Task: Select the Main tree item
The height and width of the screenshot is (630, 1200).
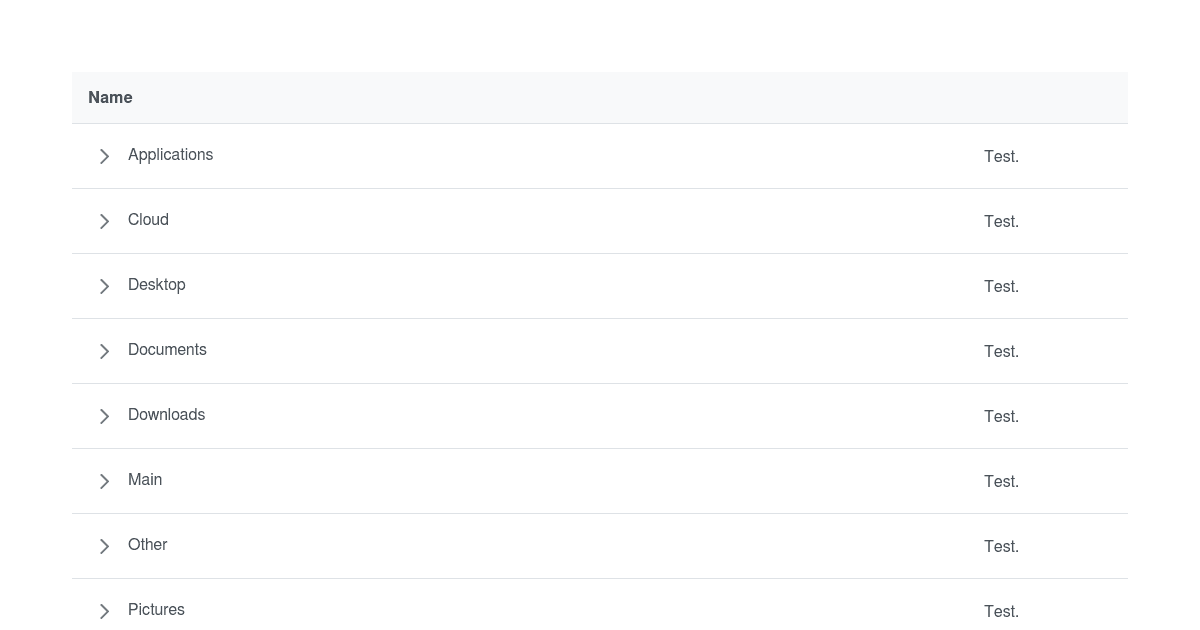Action: pyautogui.click(x=145, y=480)
